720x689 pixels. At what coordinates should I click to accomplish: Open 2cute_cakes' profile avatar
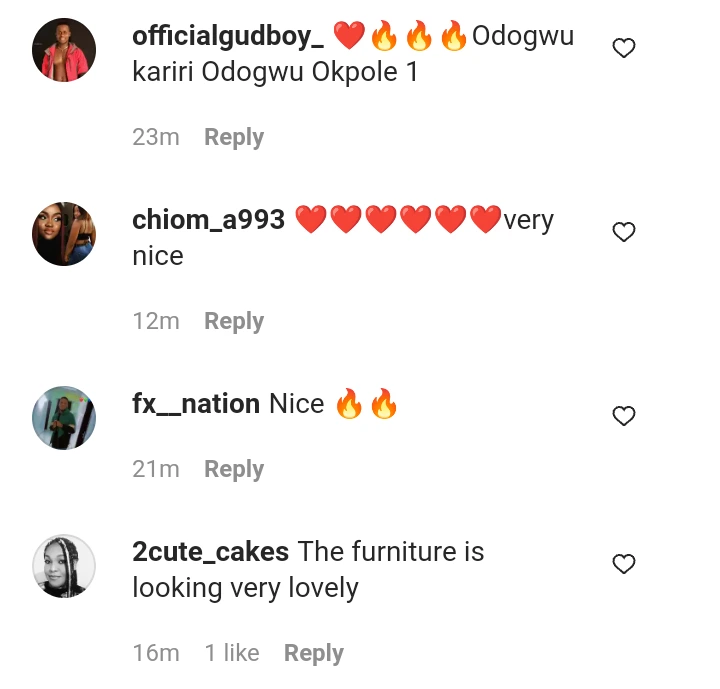tap(64, 565)
